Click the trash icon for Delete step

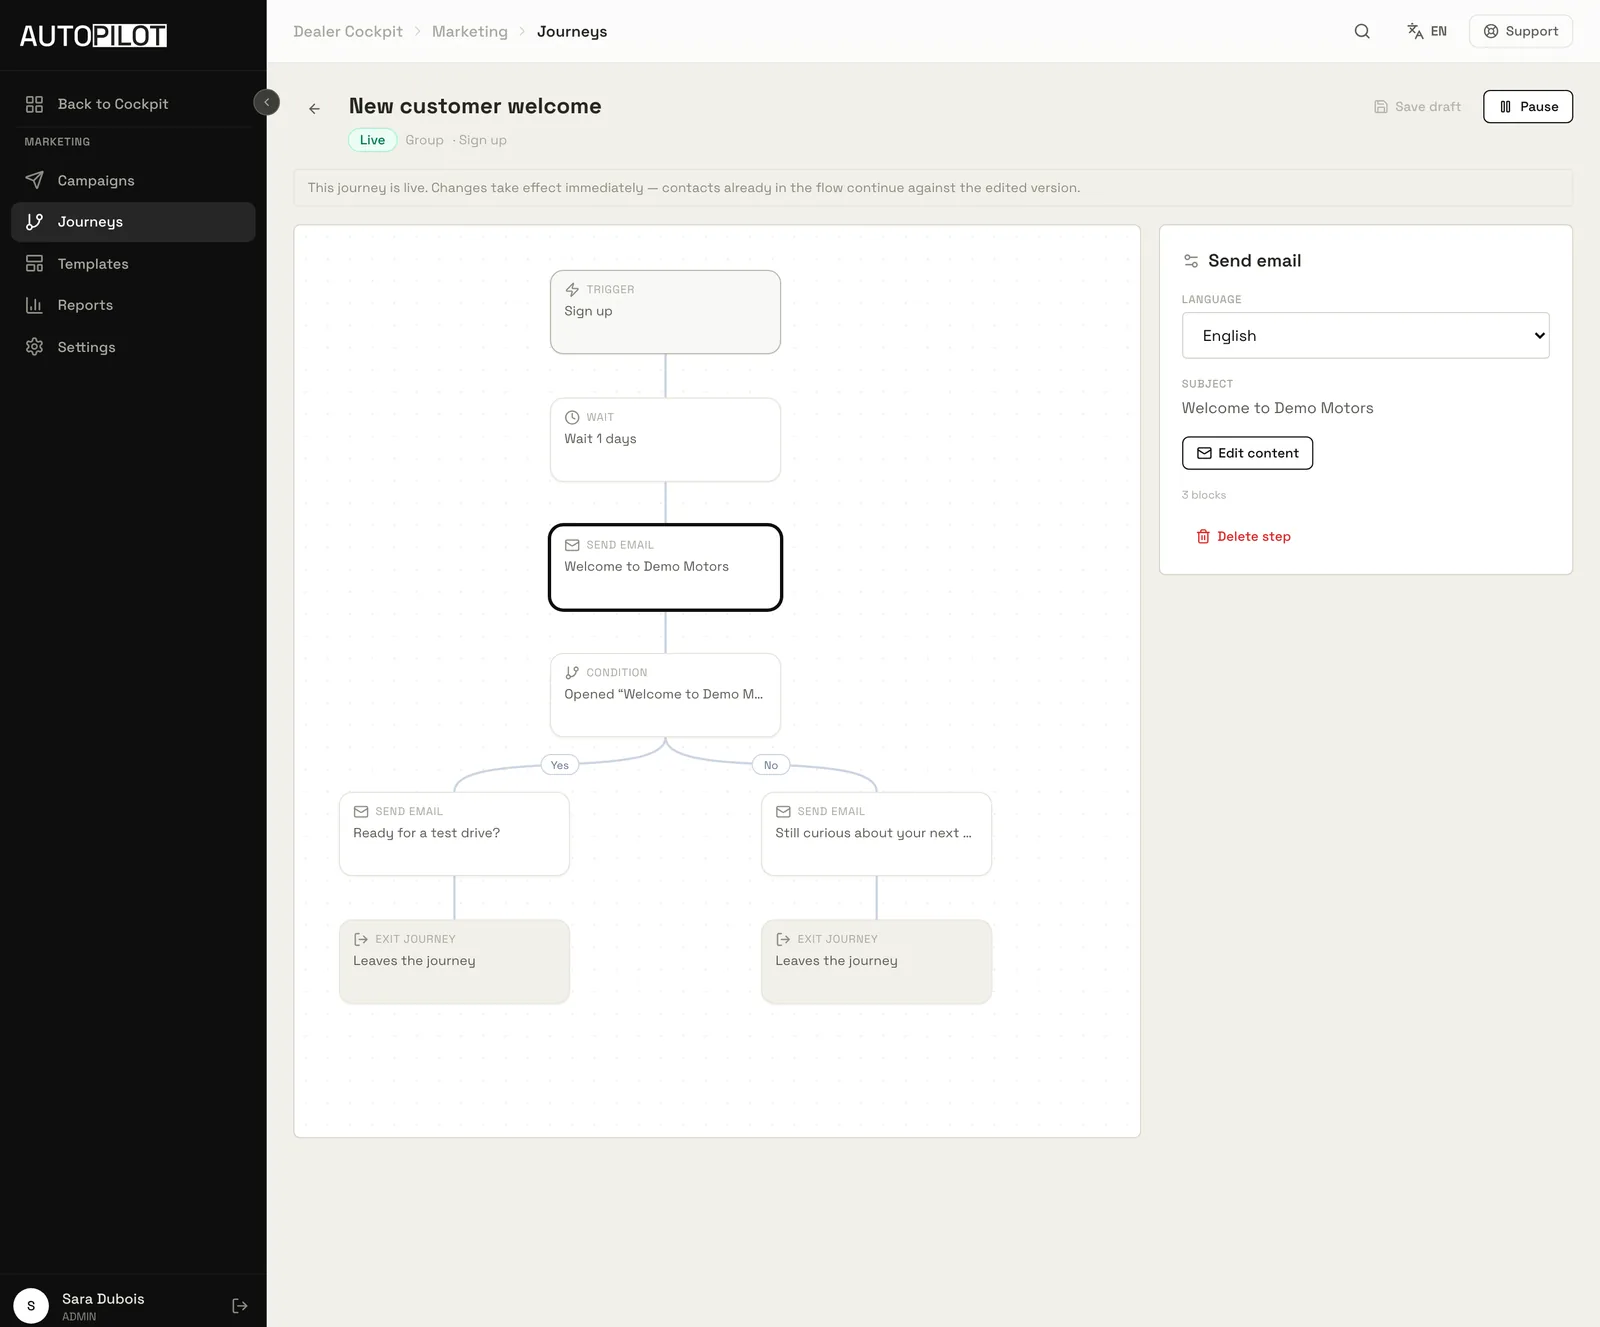1203,537
